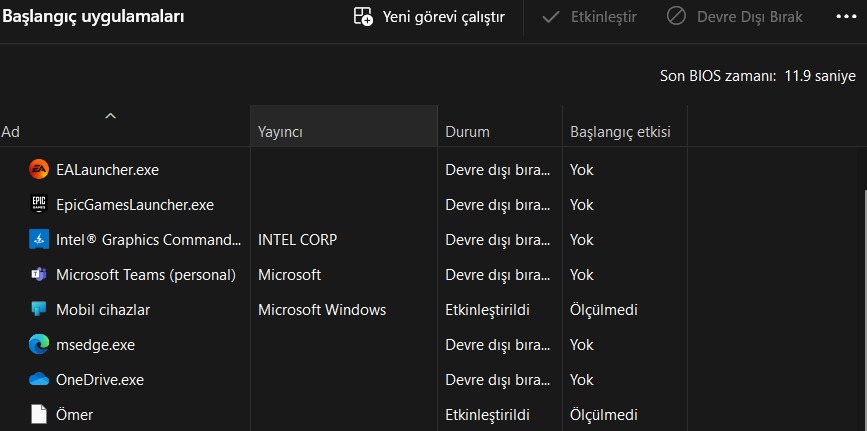
Task: Click the Son BIOS zamanı text
Action: [x=758, y=76]
